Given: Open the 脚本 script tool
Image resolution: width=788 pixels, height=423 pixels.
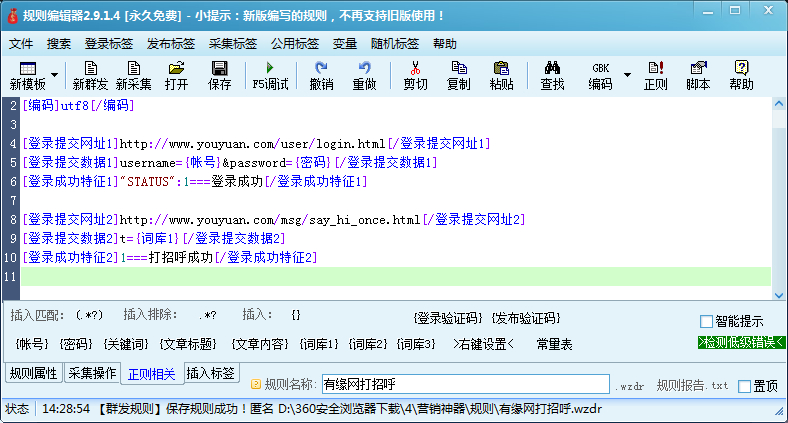Looking at the screenshot, I should [x=699, y=75].
